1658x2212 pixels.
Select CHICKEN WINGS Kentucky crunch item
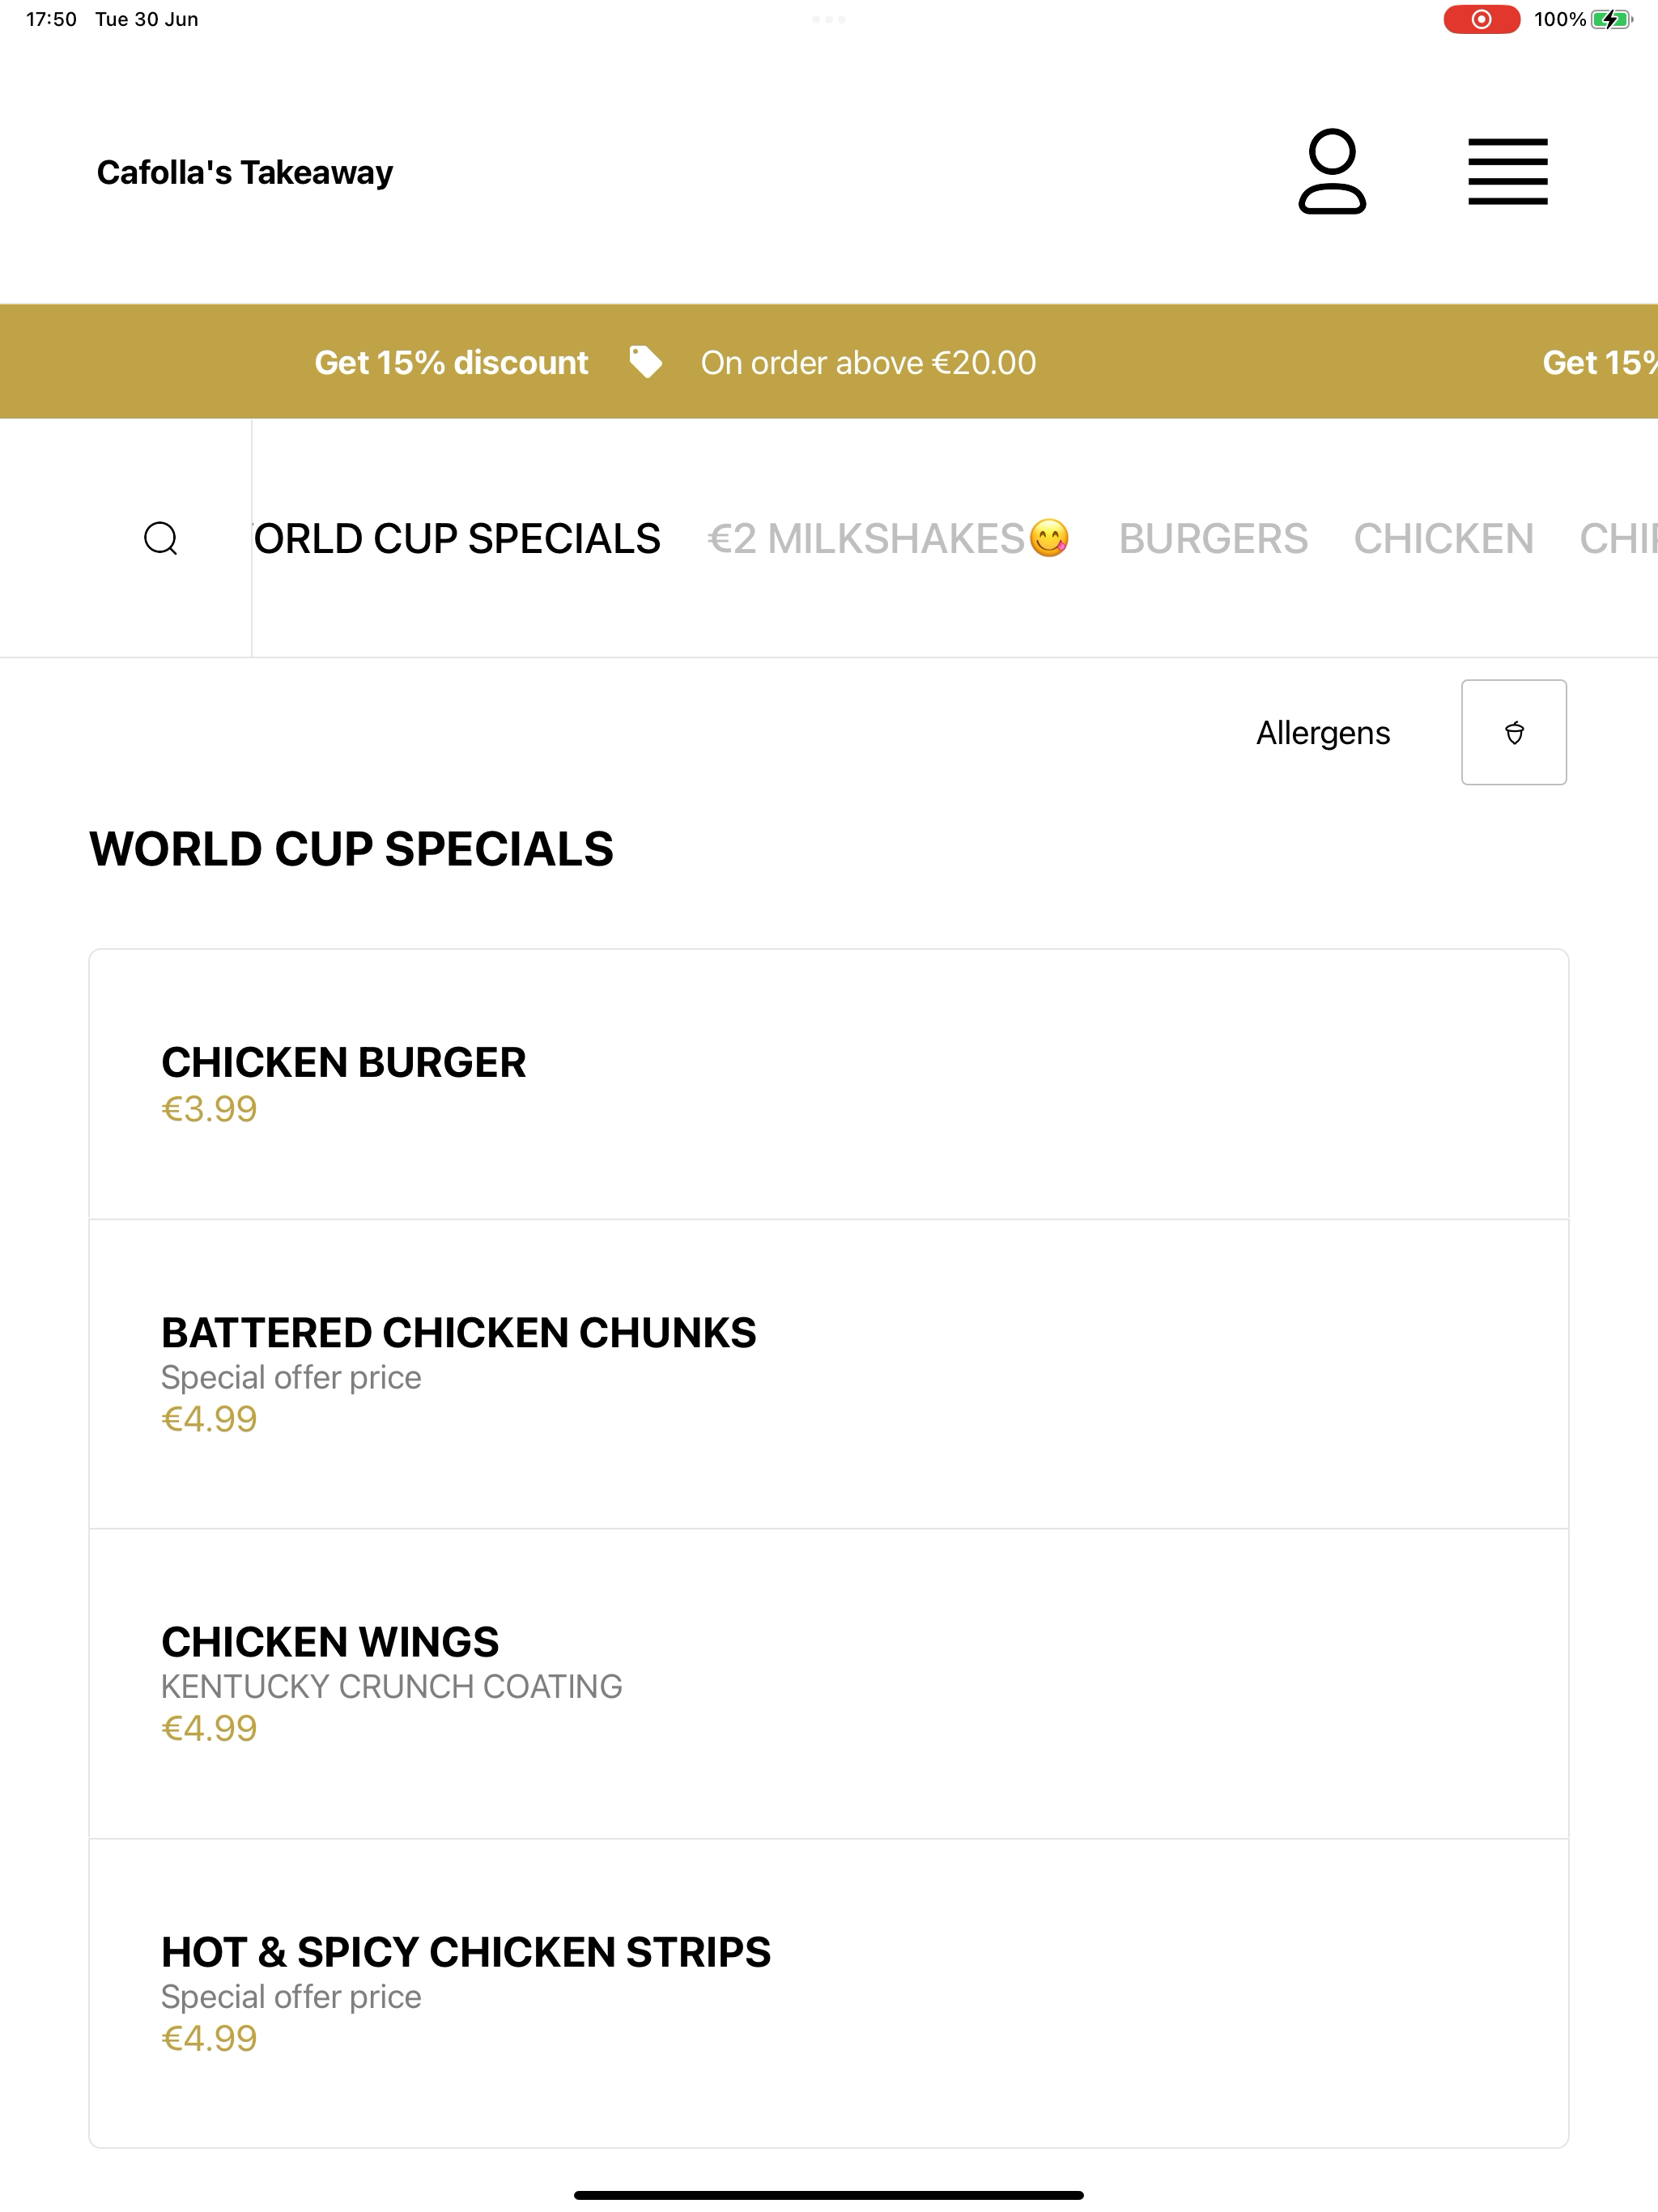[829, 1684]
